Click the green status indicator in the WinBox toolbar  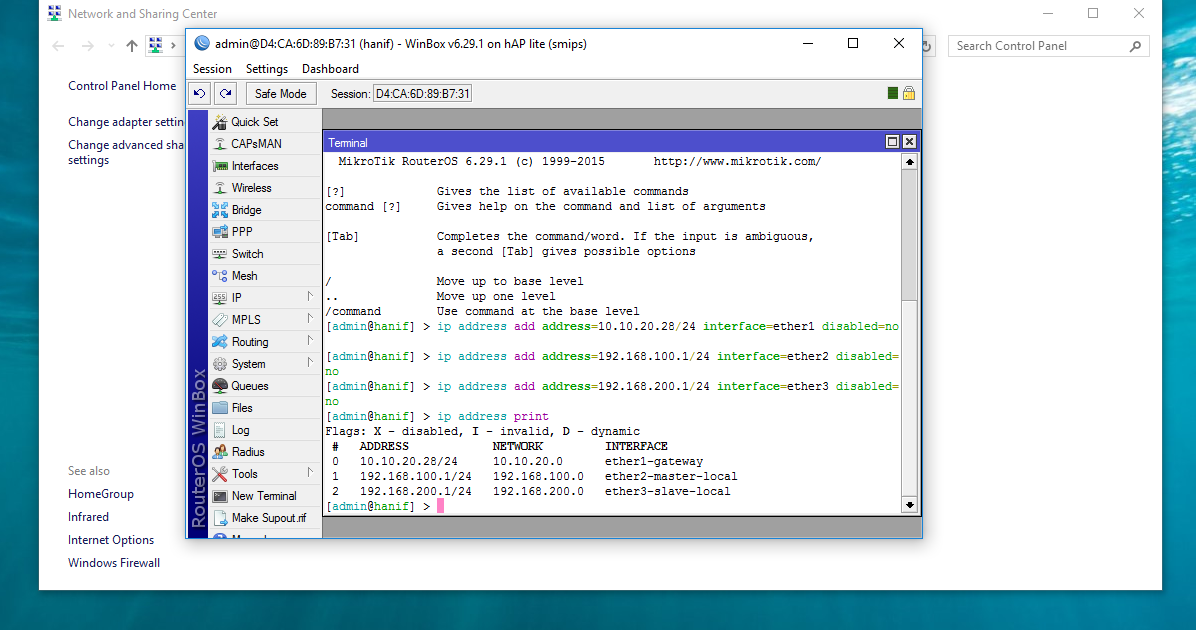[x=892, y=93]
